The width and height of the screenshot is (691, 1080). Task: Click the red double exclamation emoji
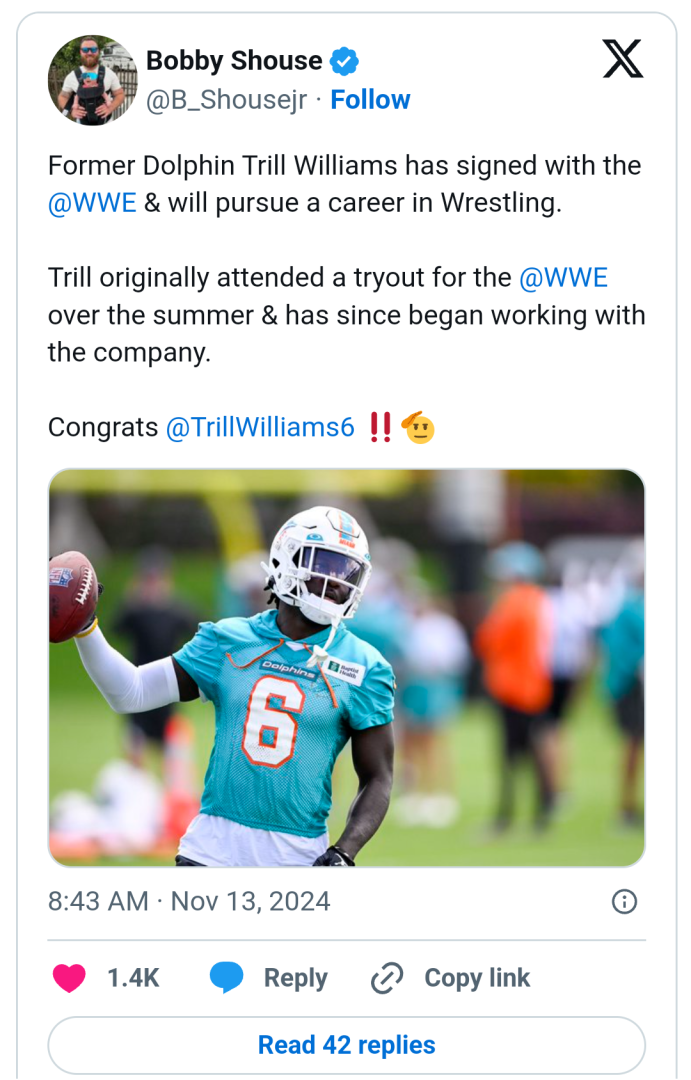[380, 428]
